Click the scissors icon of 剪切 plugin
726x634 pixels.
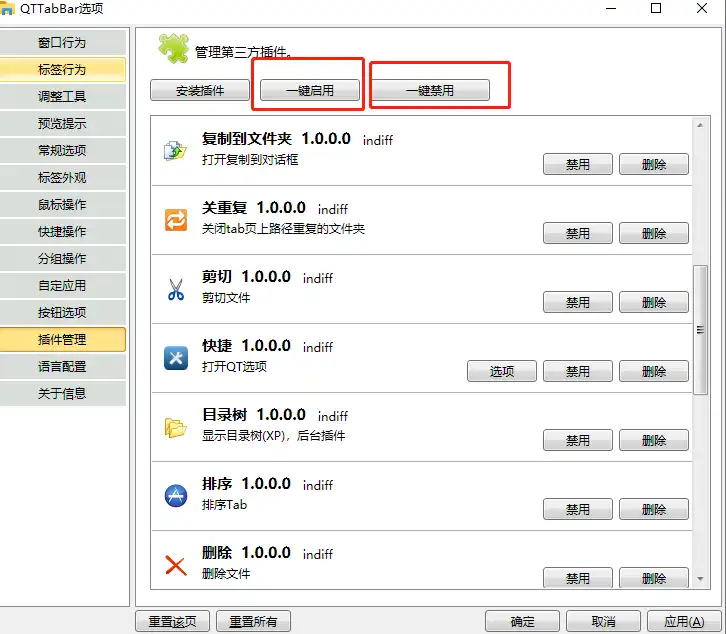point(176,289)
